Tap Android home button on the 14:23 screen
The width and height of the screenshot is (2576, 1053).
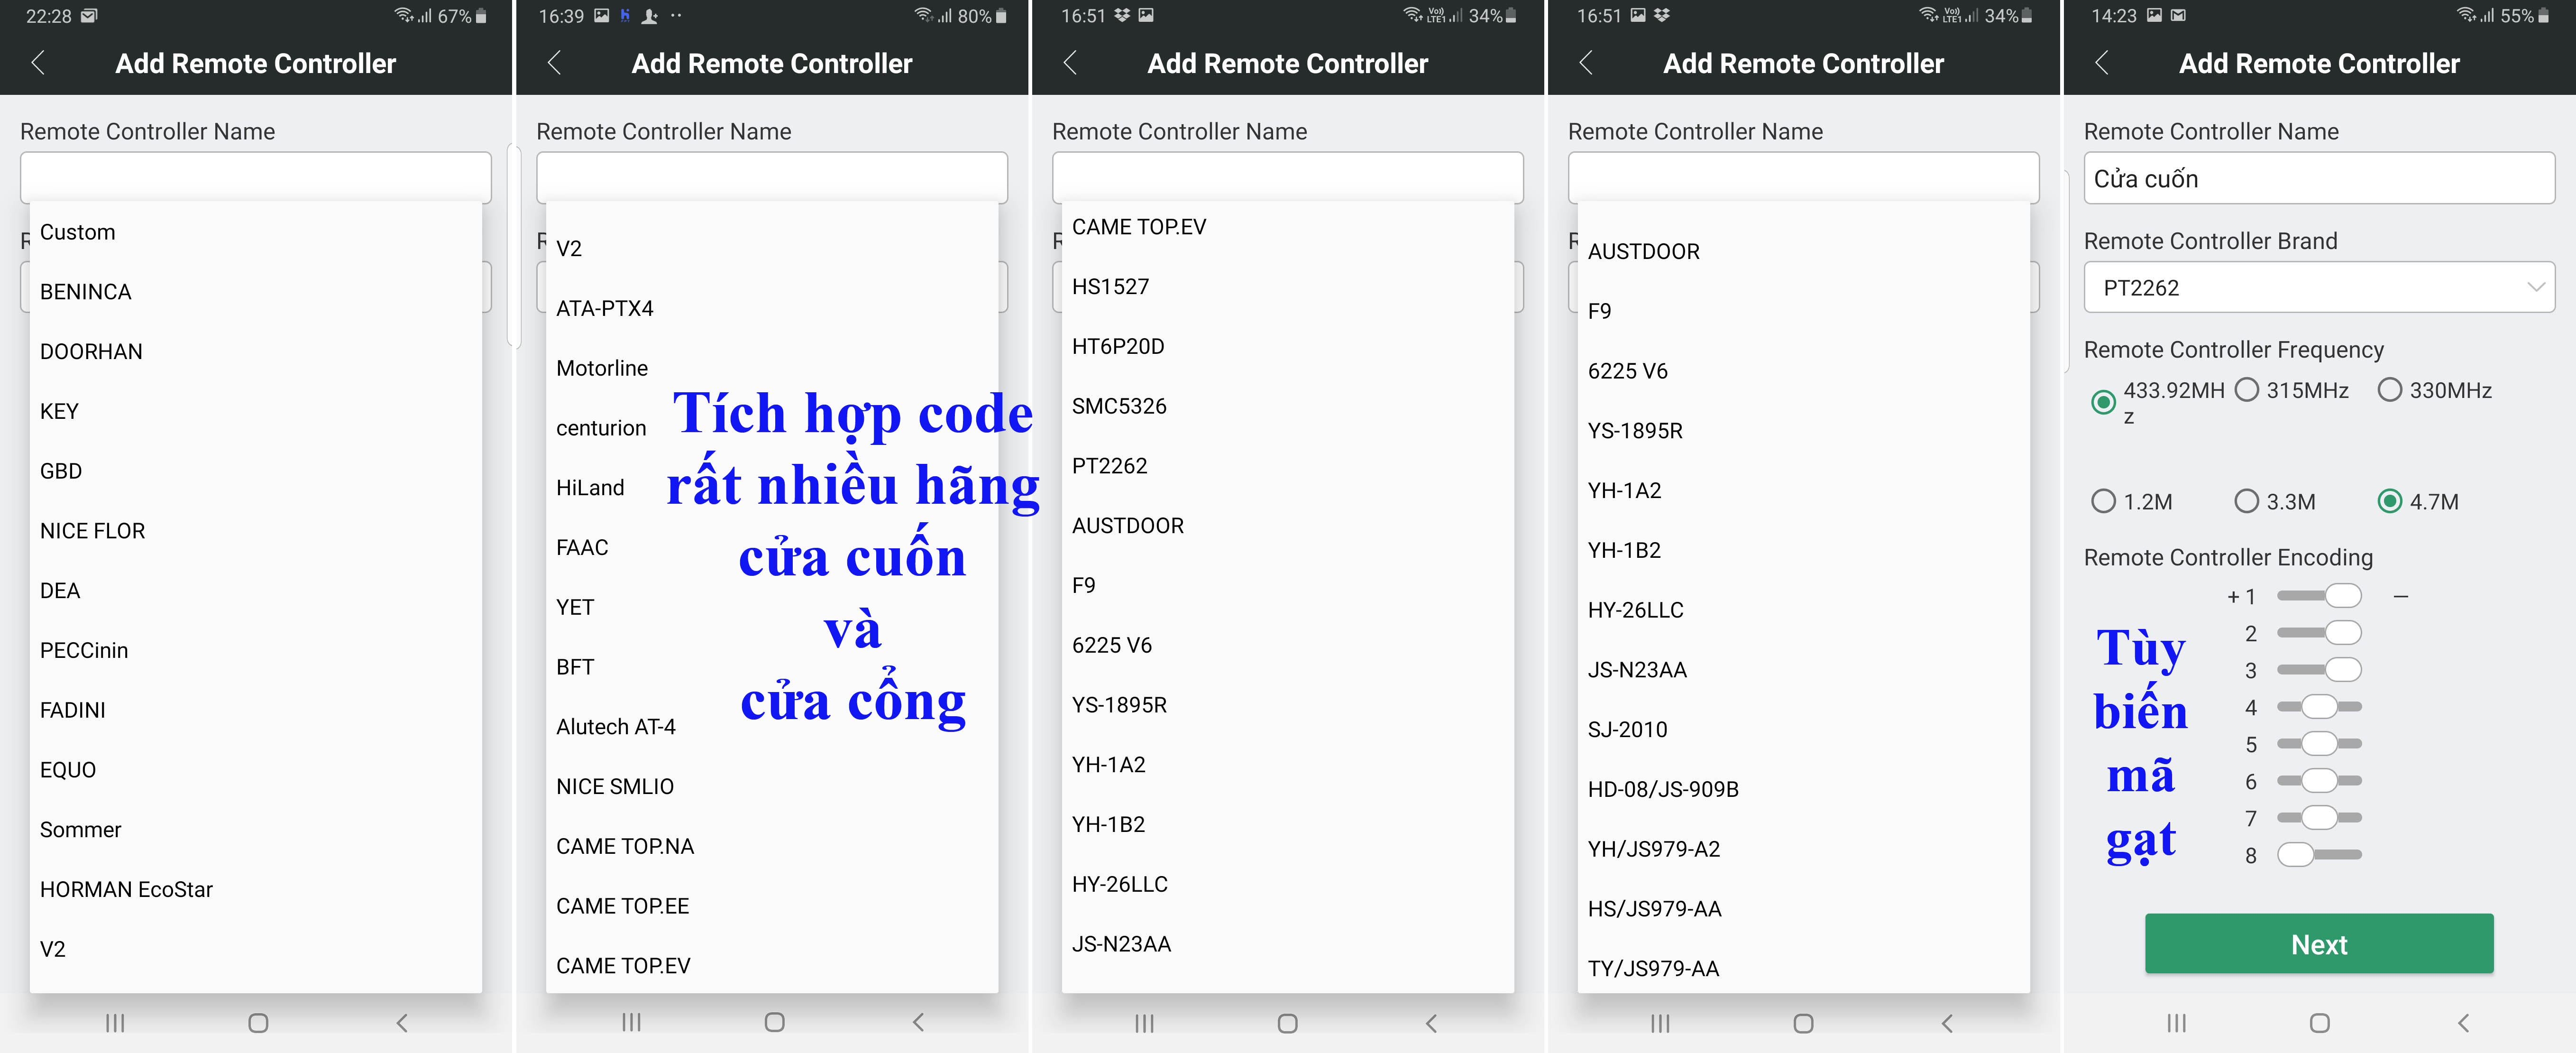click(x=2320, y=1022)
